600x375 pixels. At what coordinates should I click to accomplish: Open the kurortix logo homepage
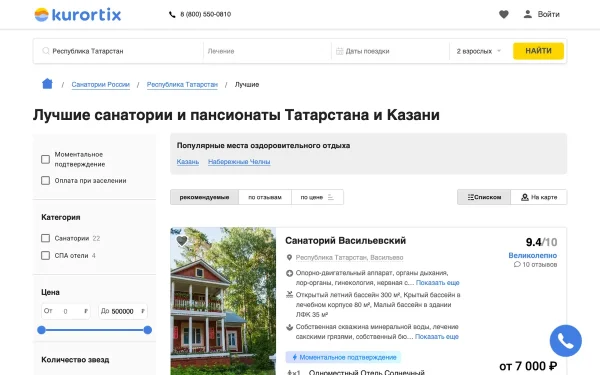[x=78, y=15]
